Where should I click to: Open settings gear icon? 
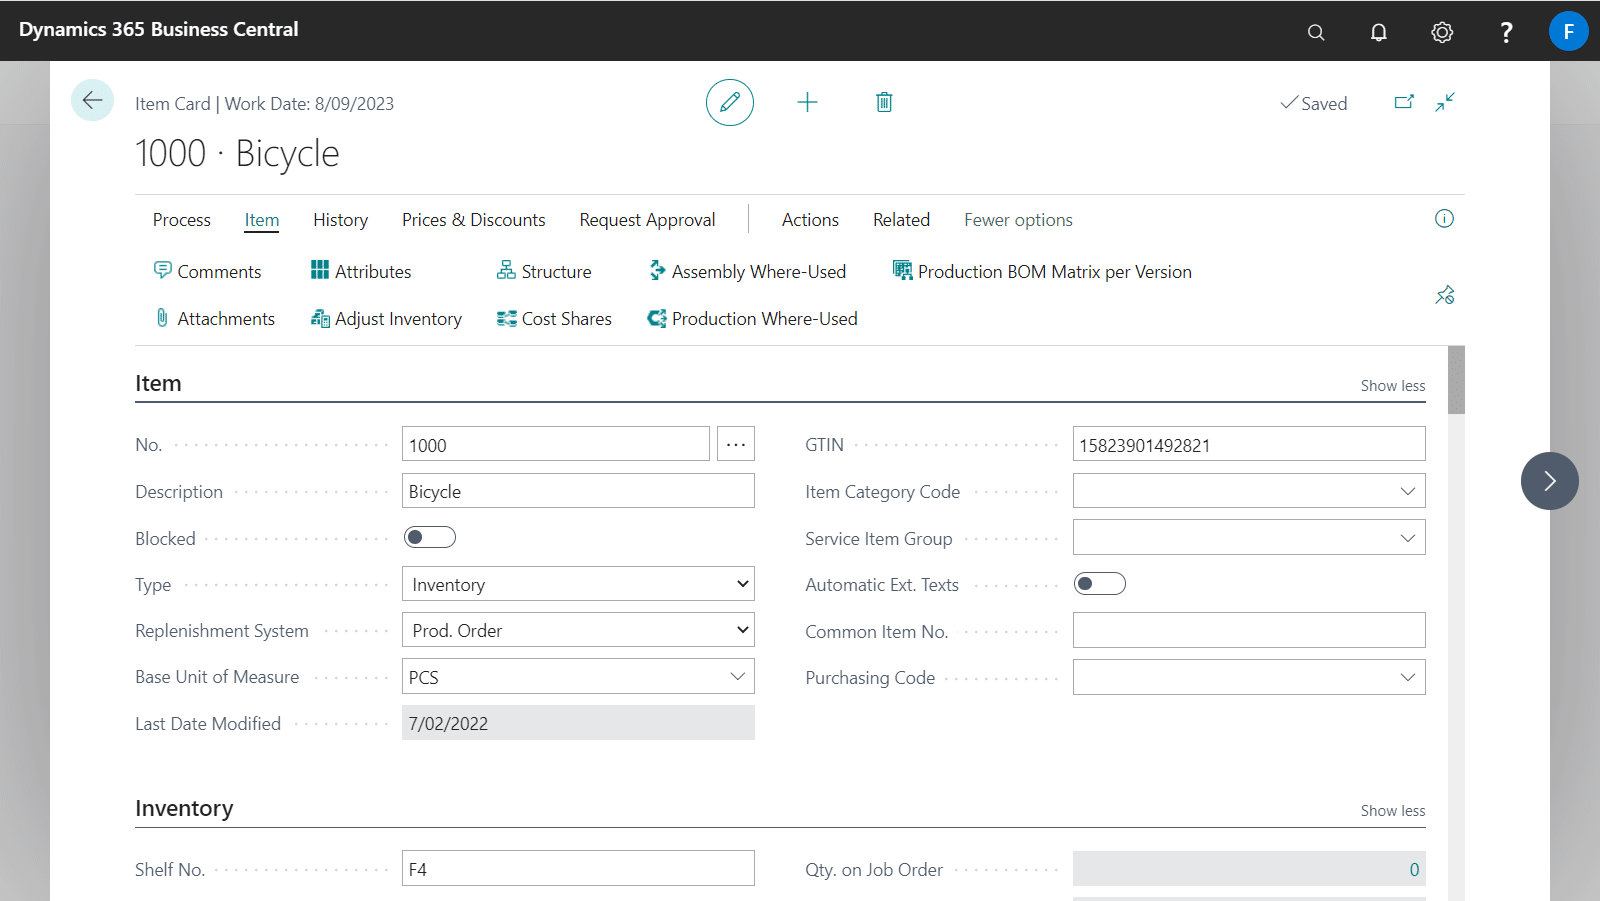[x=1442, y=32]
